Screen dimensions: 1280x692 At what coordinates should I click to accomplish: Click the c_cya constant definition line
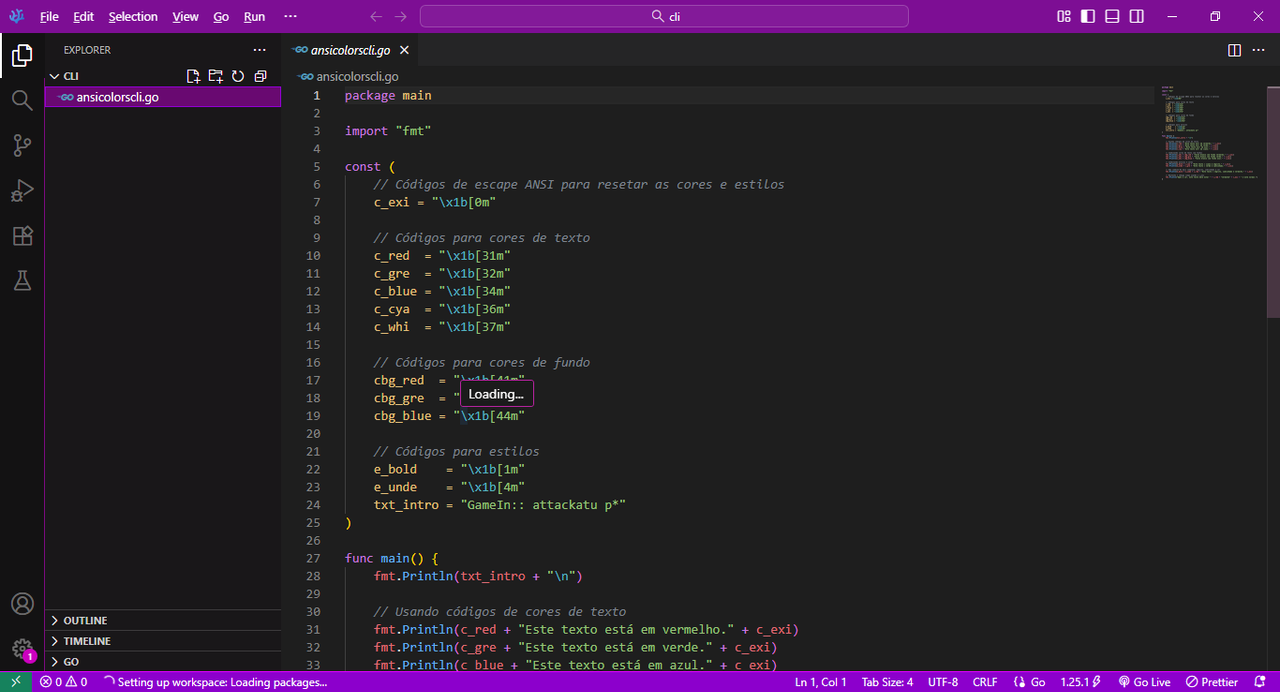[442, 309]
